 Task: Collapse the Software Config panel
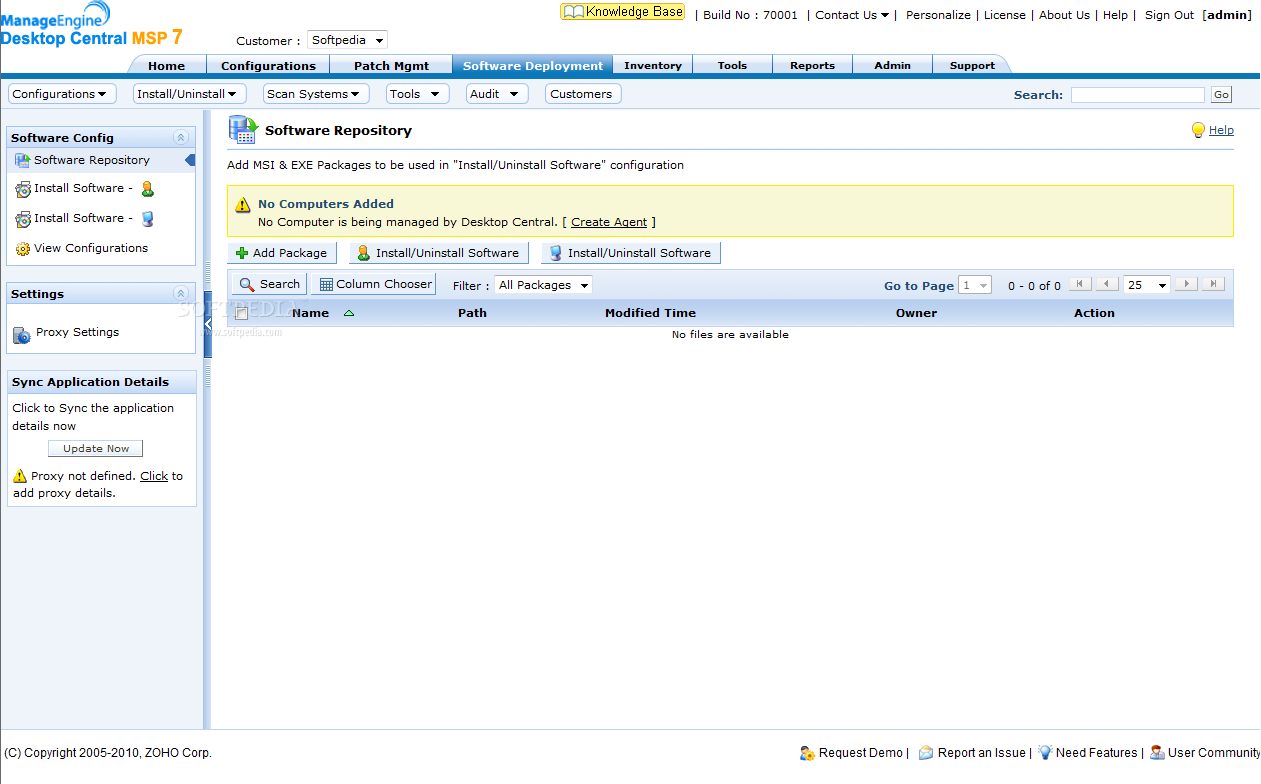(x=181, y=138)
